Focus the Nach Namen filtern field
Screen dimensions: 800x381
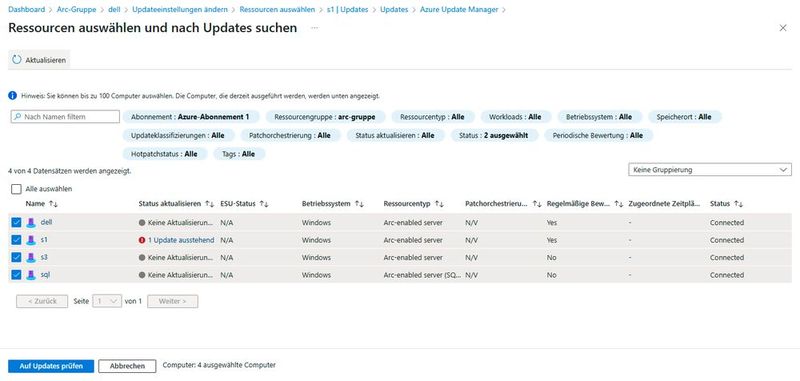pyautogui.click(x=65, y=117)
